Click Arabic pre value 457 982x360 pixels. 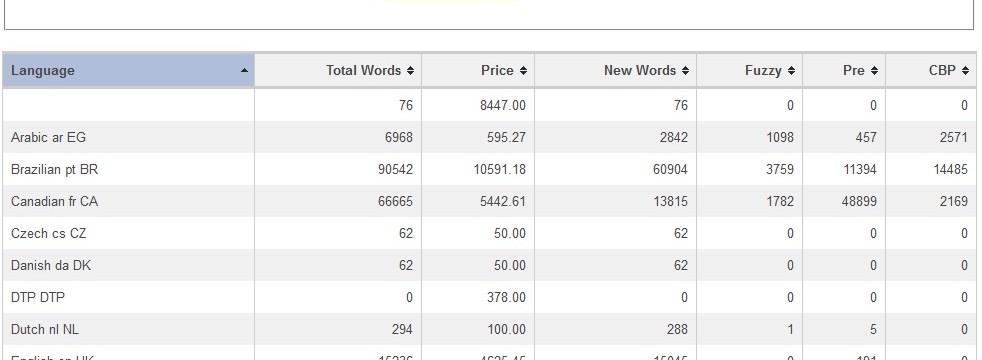pos(866,137)
